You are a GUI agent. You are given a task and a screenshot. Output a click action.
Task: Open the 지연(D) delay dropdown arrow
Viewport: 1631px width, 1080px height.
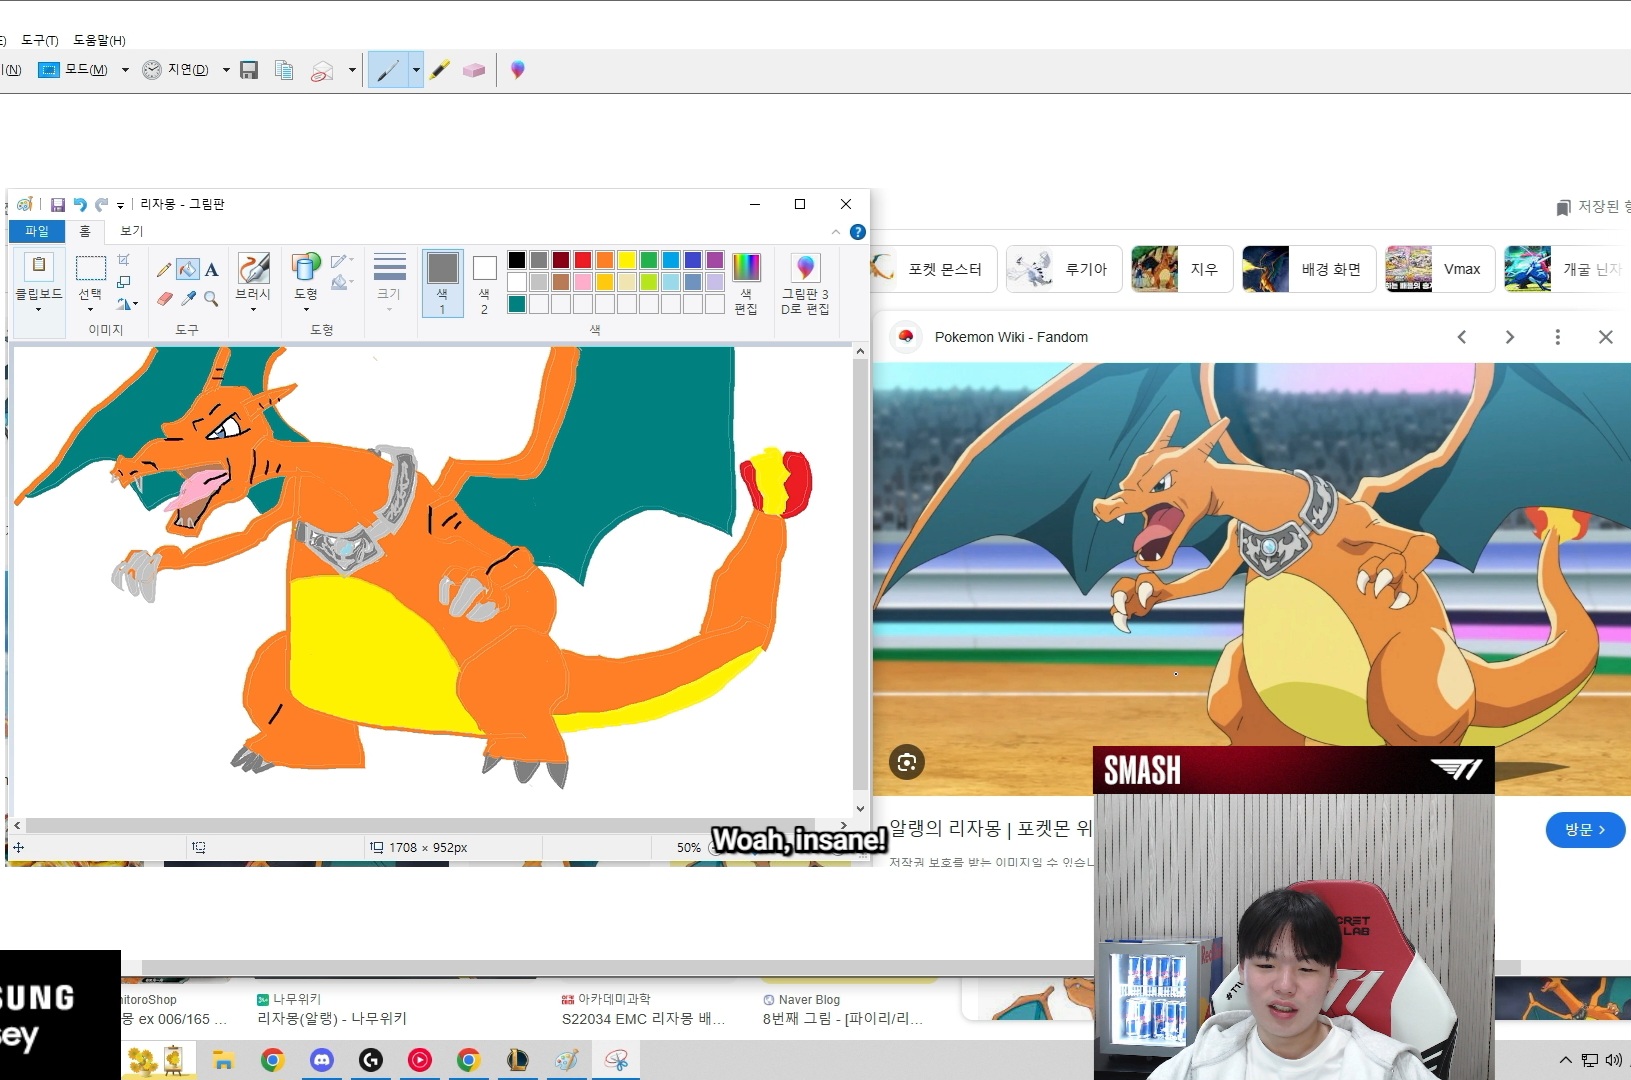coord(226,70)
